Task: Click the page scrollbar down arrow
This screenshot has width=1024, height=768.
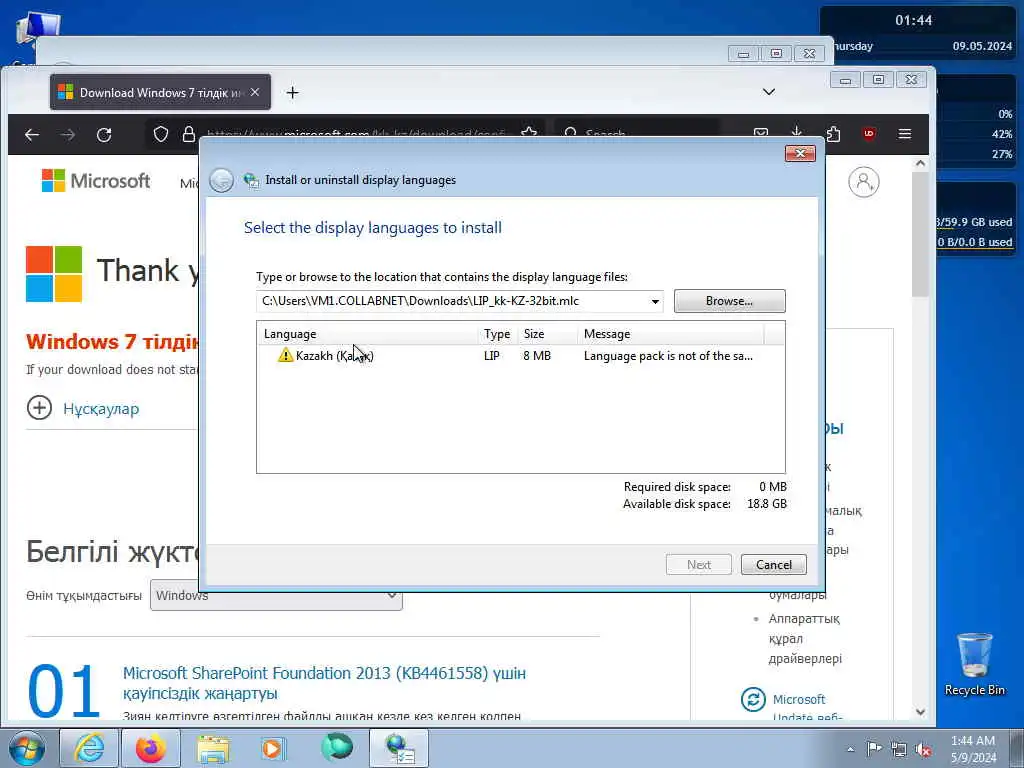Action: [920, 711]
